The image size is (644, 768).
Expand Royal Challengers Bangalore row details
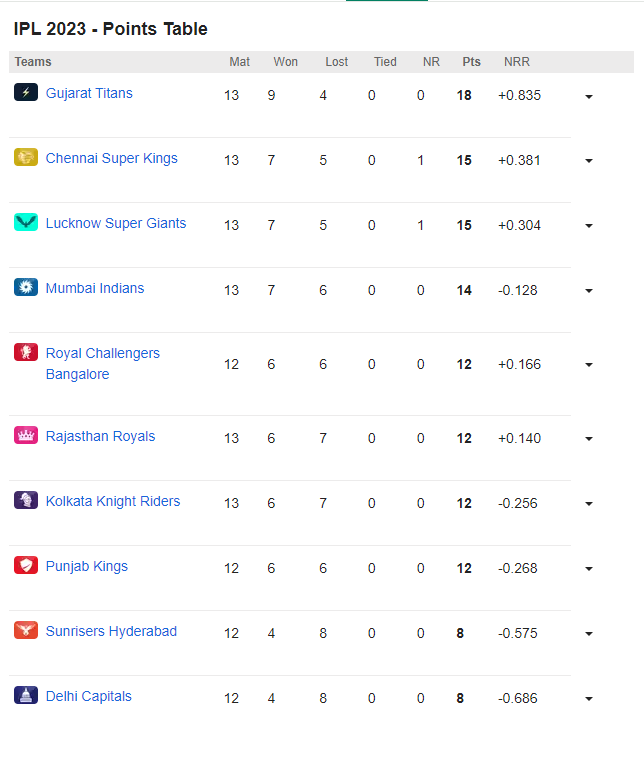tap(589, 365)
